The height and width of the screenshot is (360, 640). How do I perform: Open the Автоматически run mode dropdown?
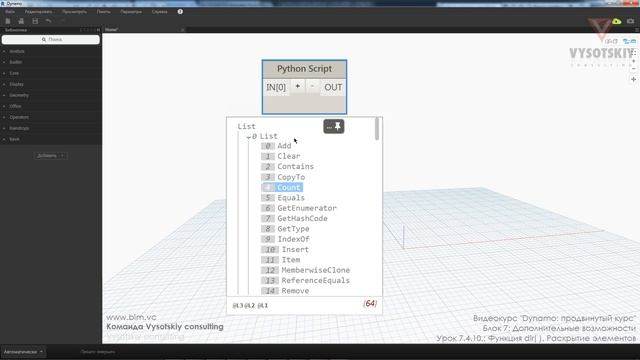coord(23,351)
